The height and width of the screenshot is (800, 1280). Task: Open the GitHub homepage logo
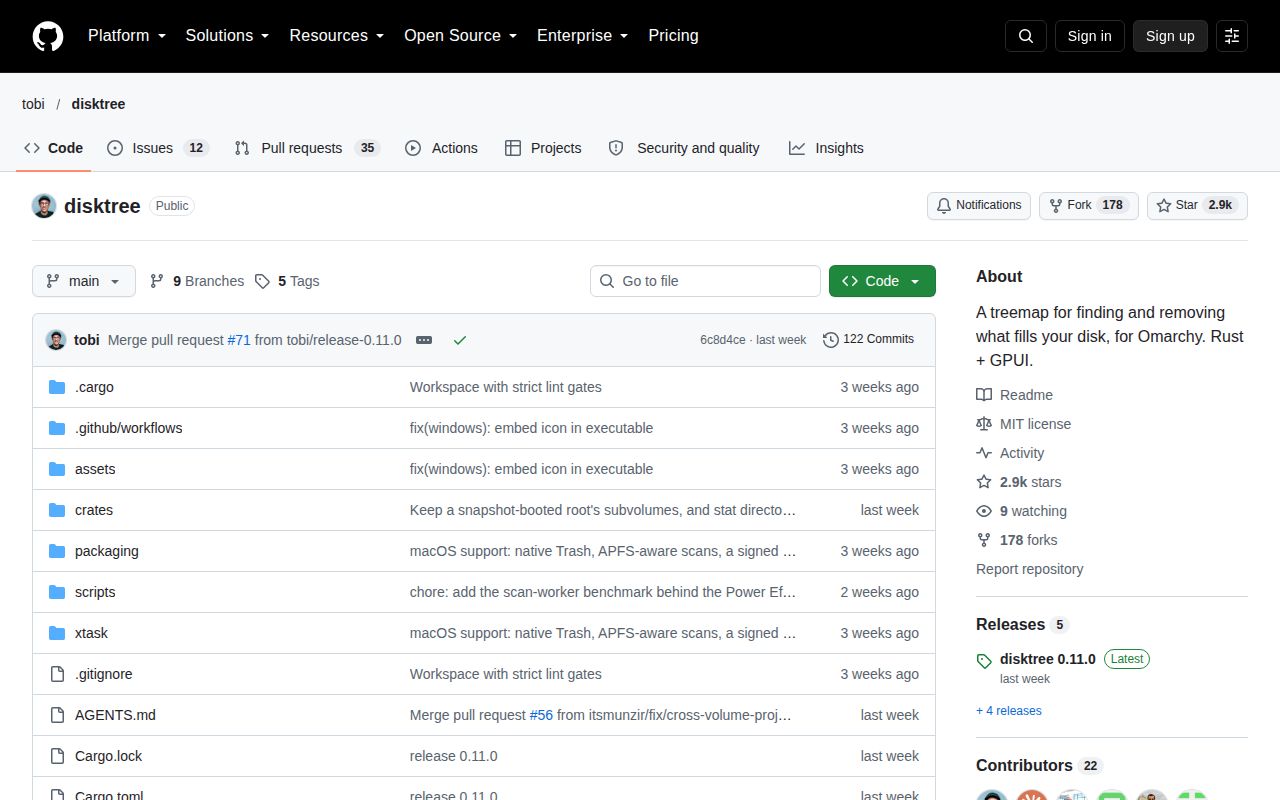pyautogui.click(x=48, y=36)
